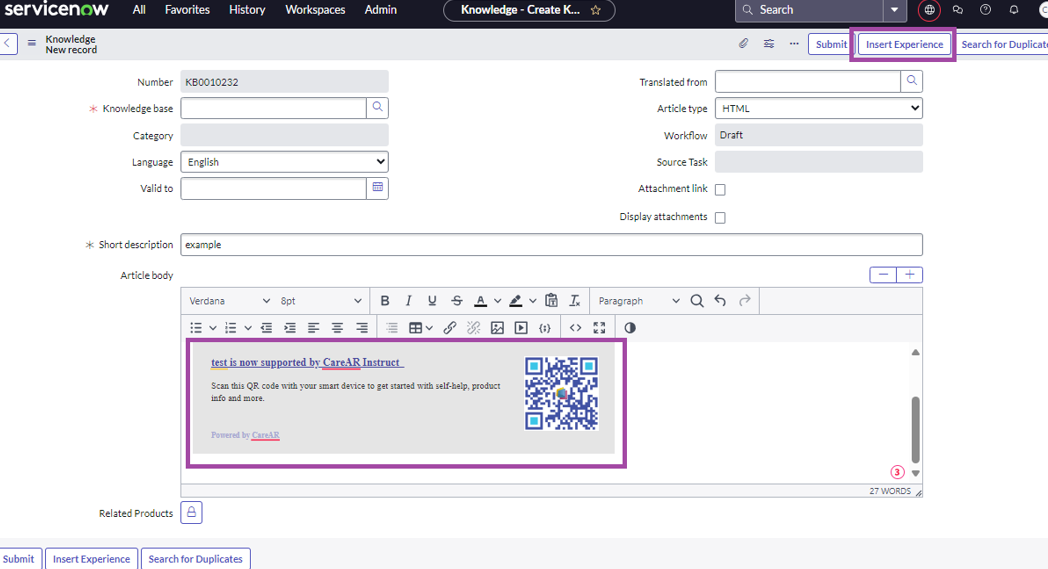Open find and replace in editor
Screen dimensions: 1048x569
696,301
